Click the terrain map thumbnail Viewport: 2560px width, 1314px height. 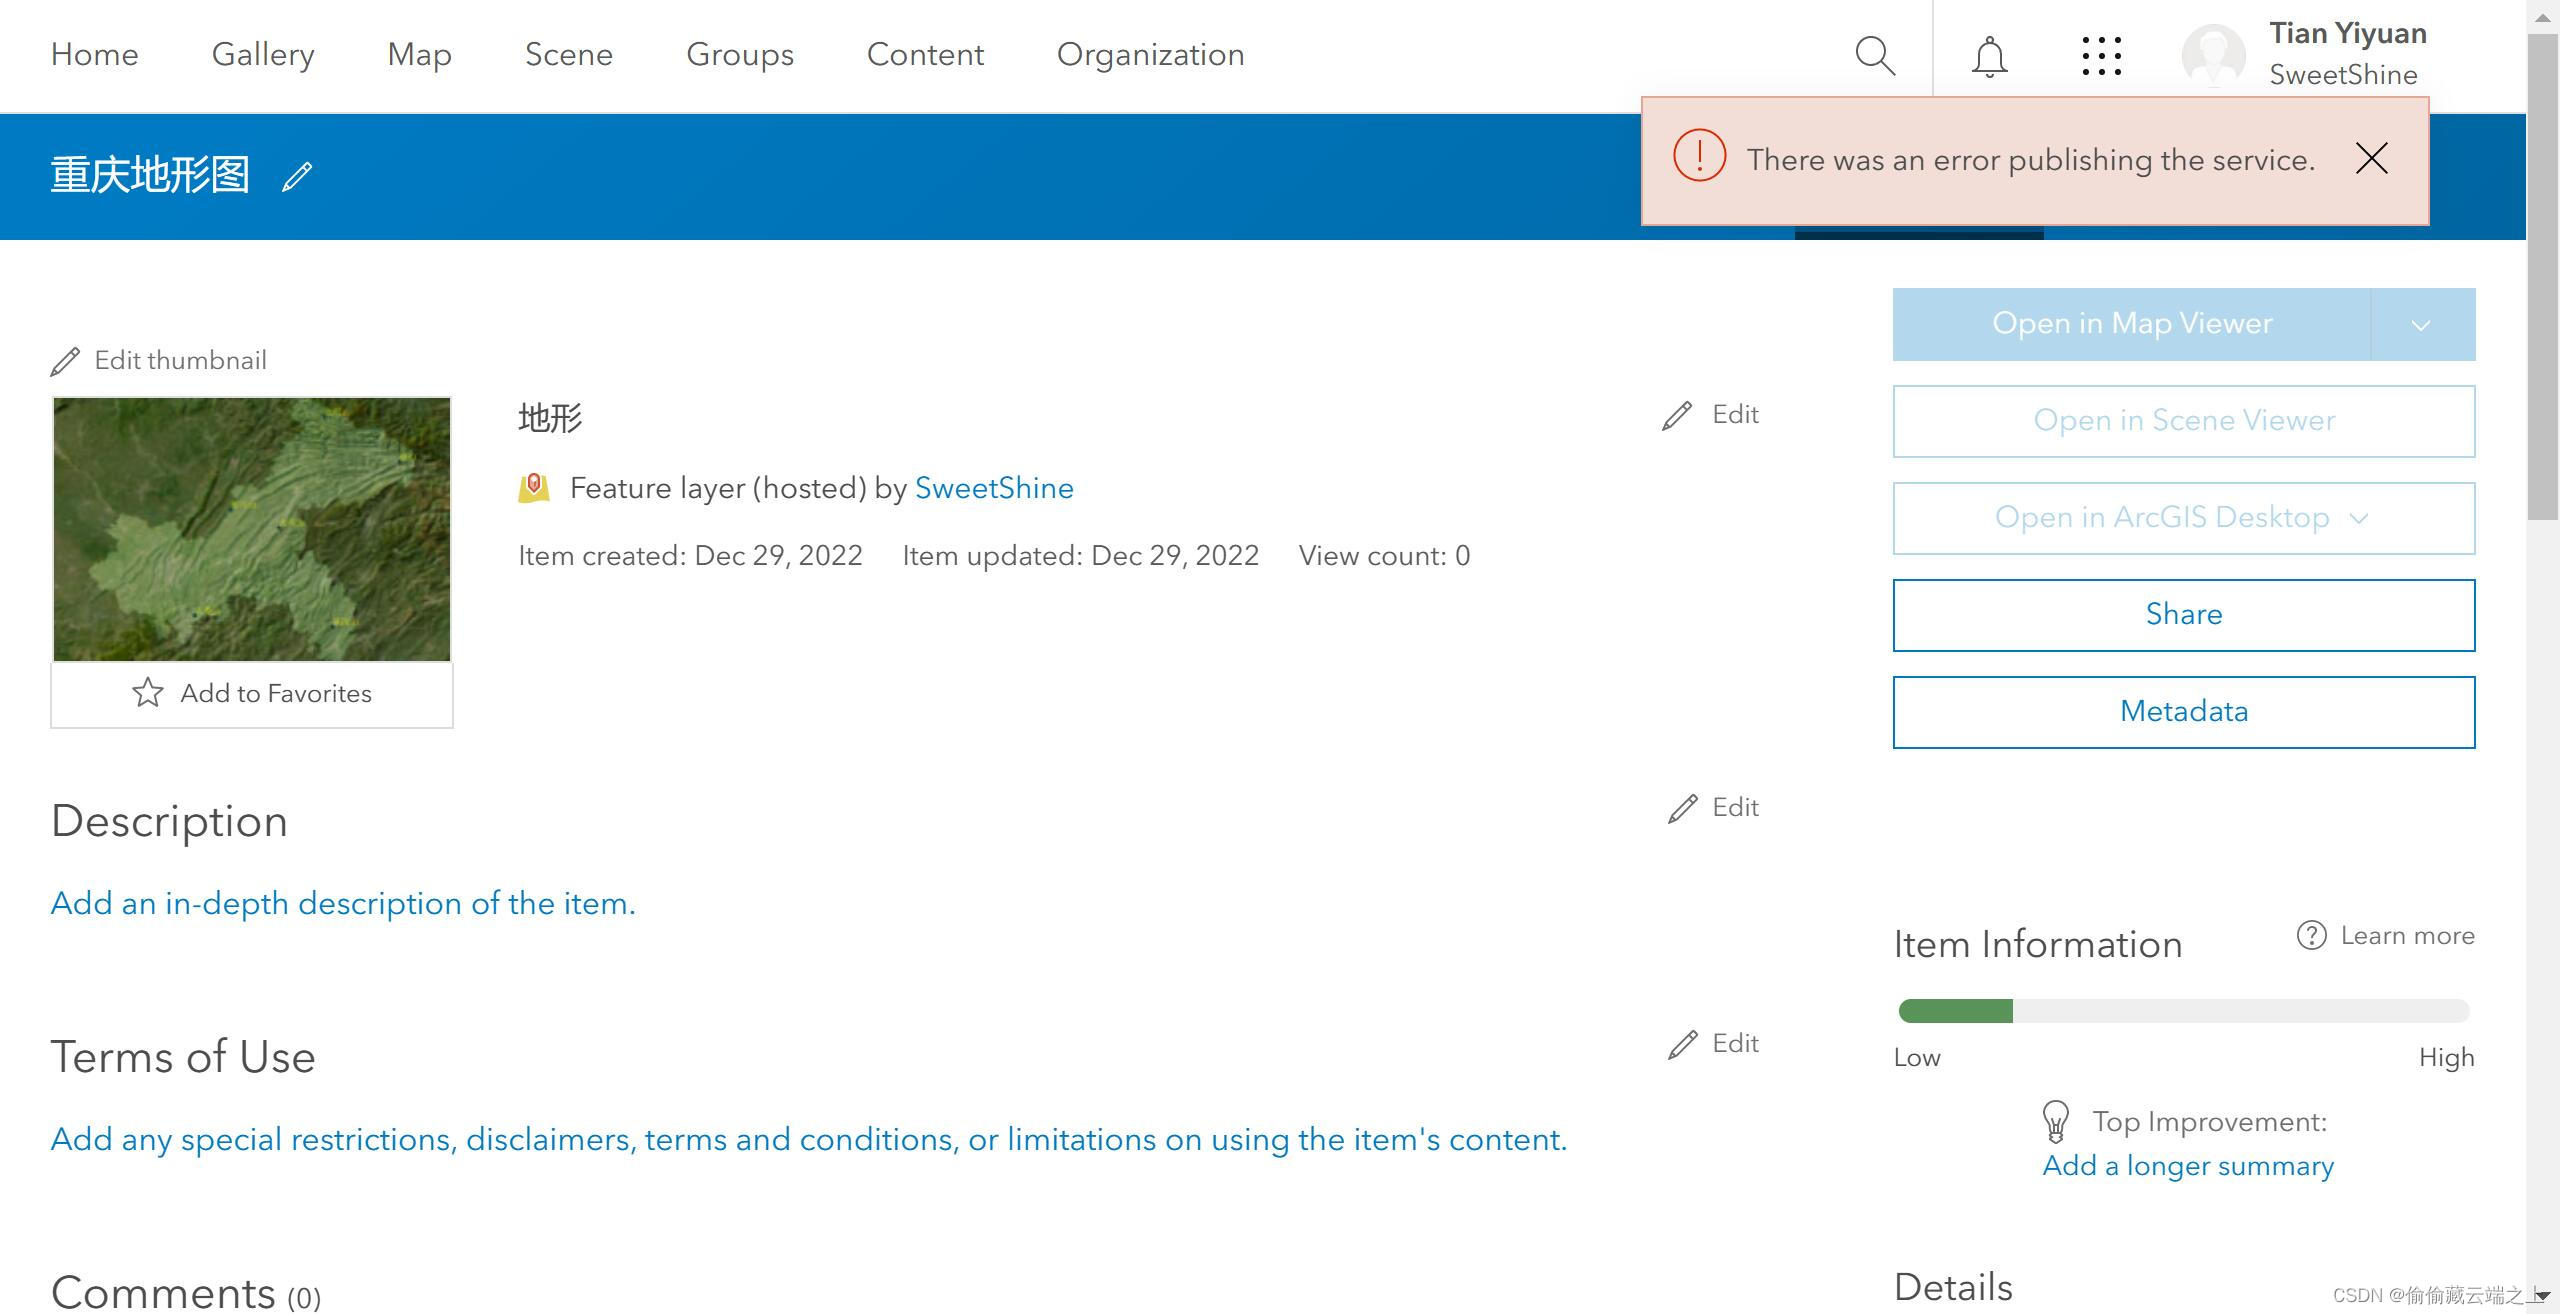point(252,529)
